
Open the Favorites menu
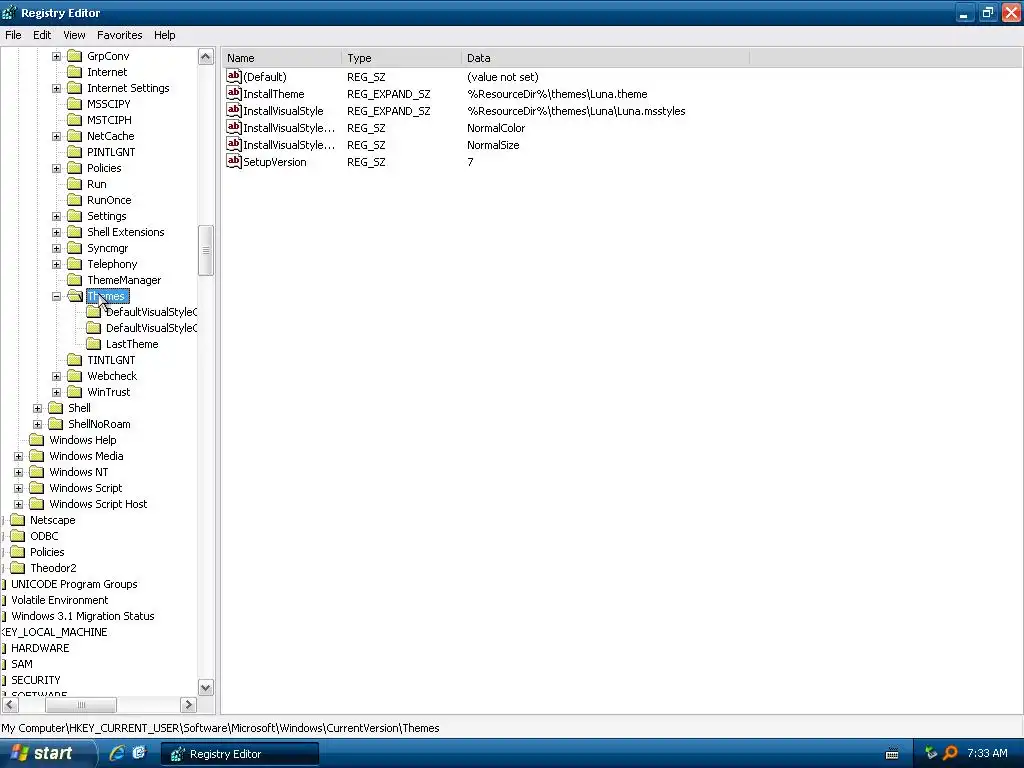pyautogui.click(x=120, y=35)
